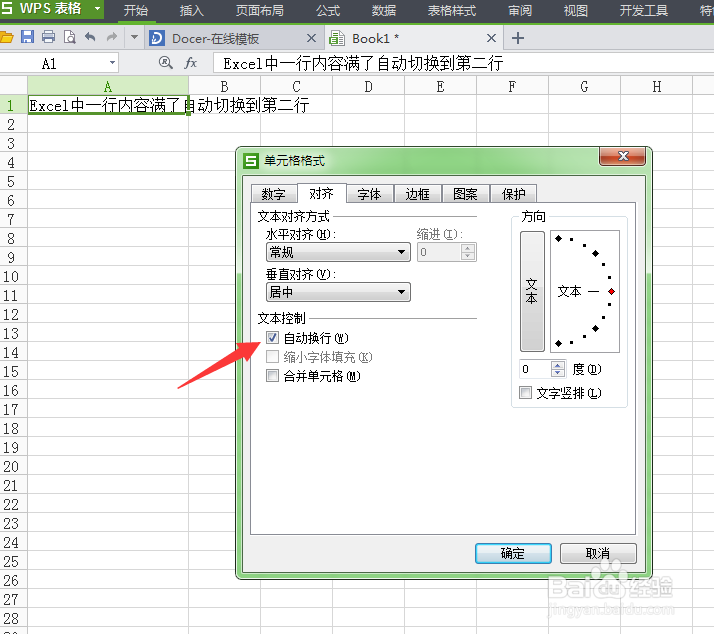Click the Undo arrow icon
714x634 pixels.
click(90, 37)
